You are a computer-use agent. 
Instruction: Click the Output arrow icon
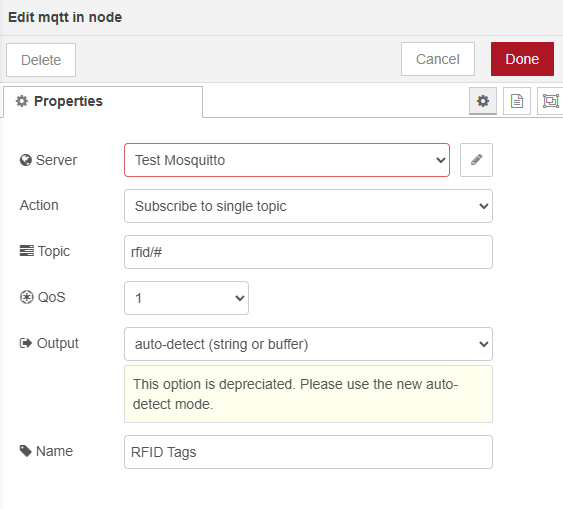[x=26, y=343]
